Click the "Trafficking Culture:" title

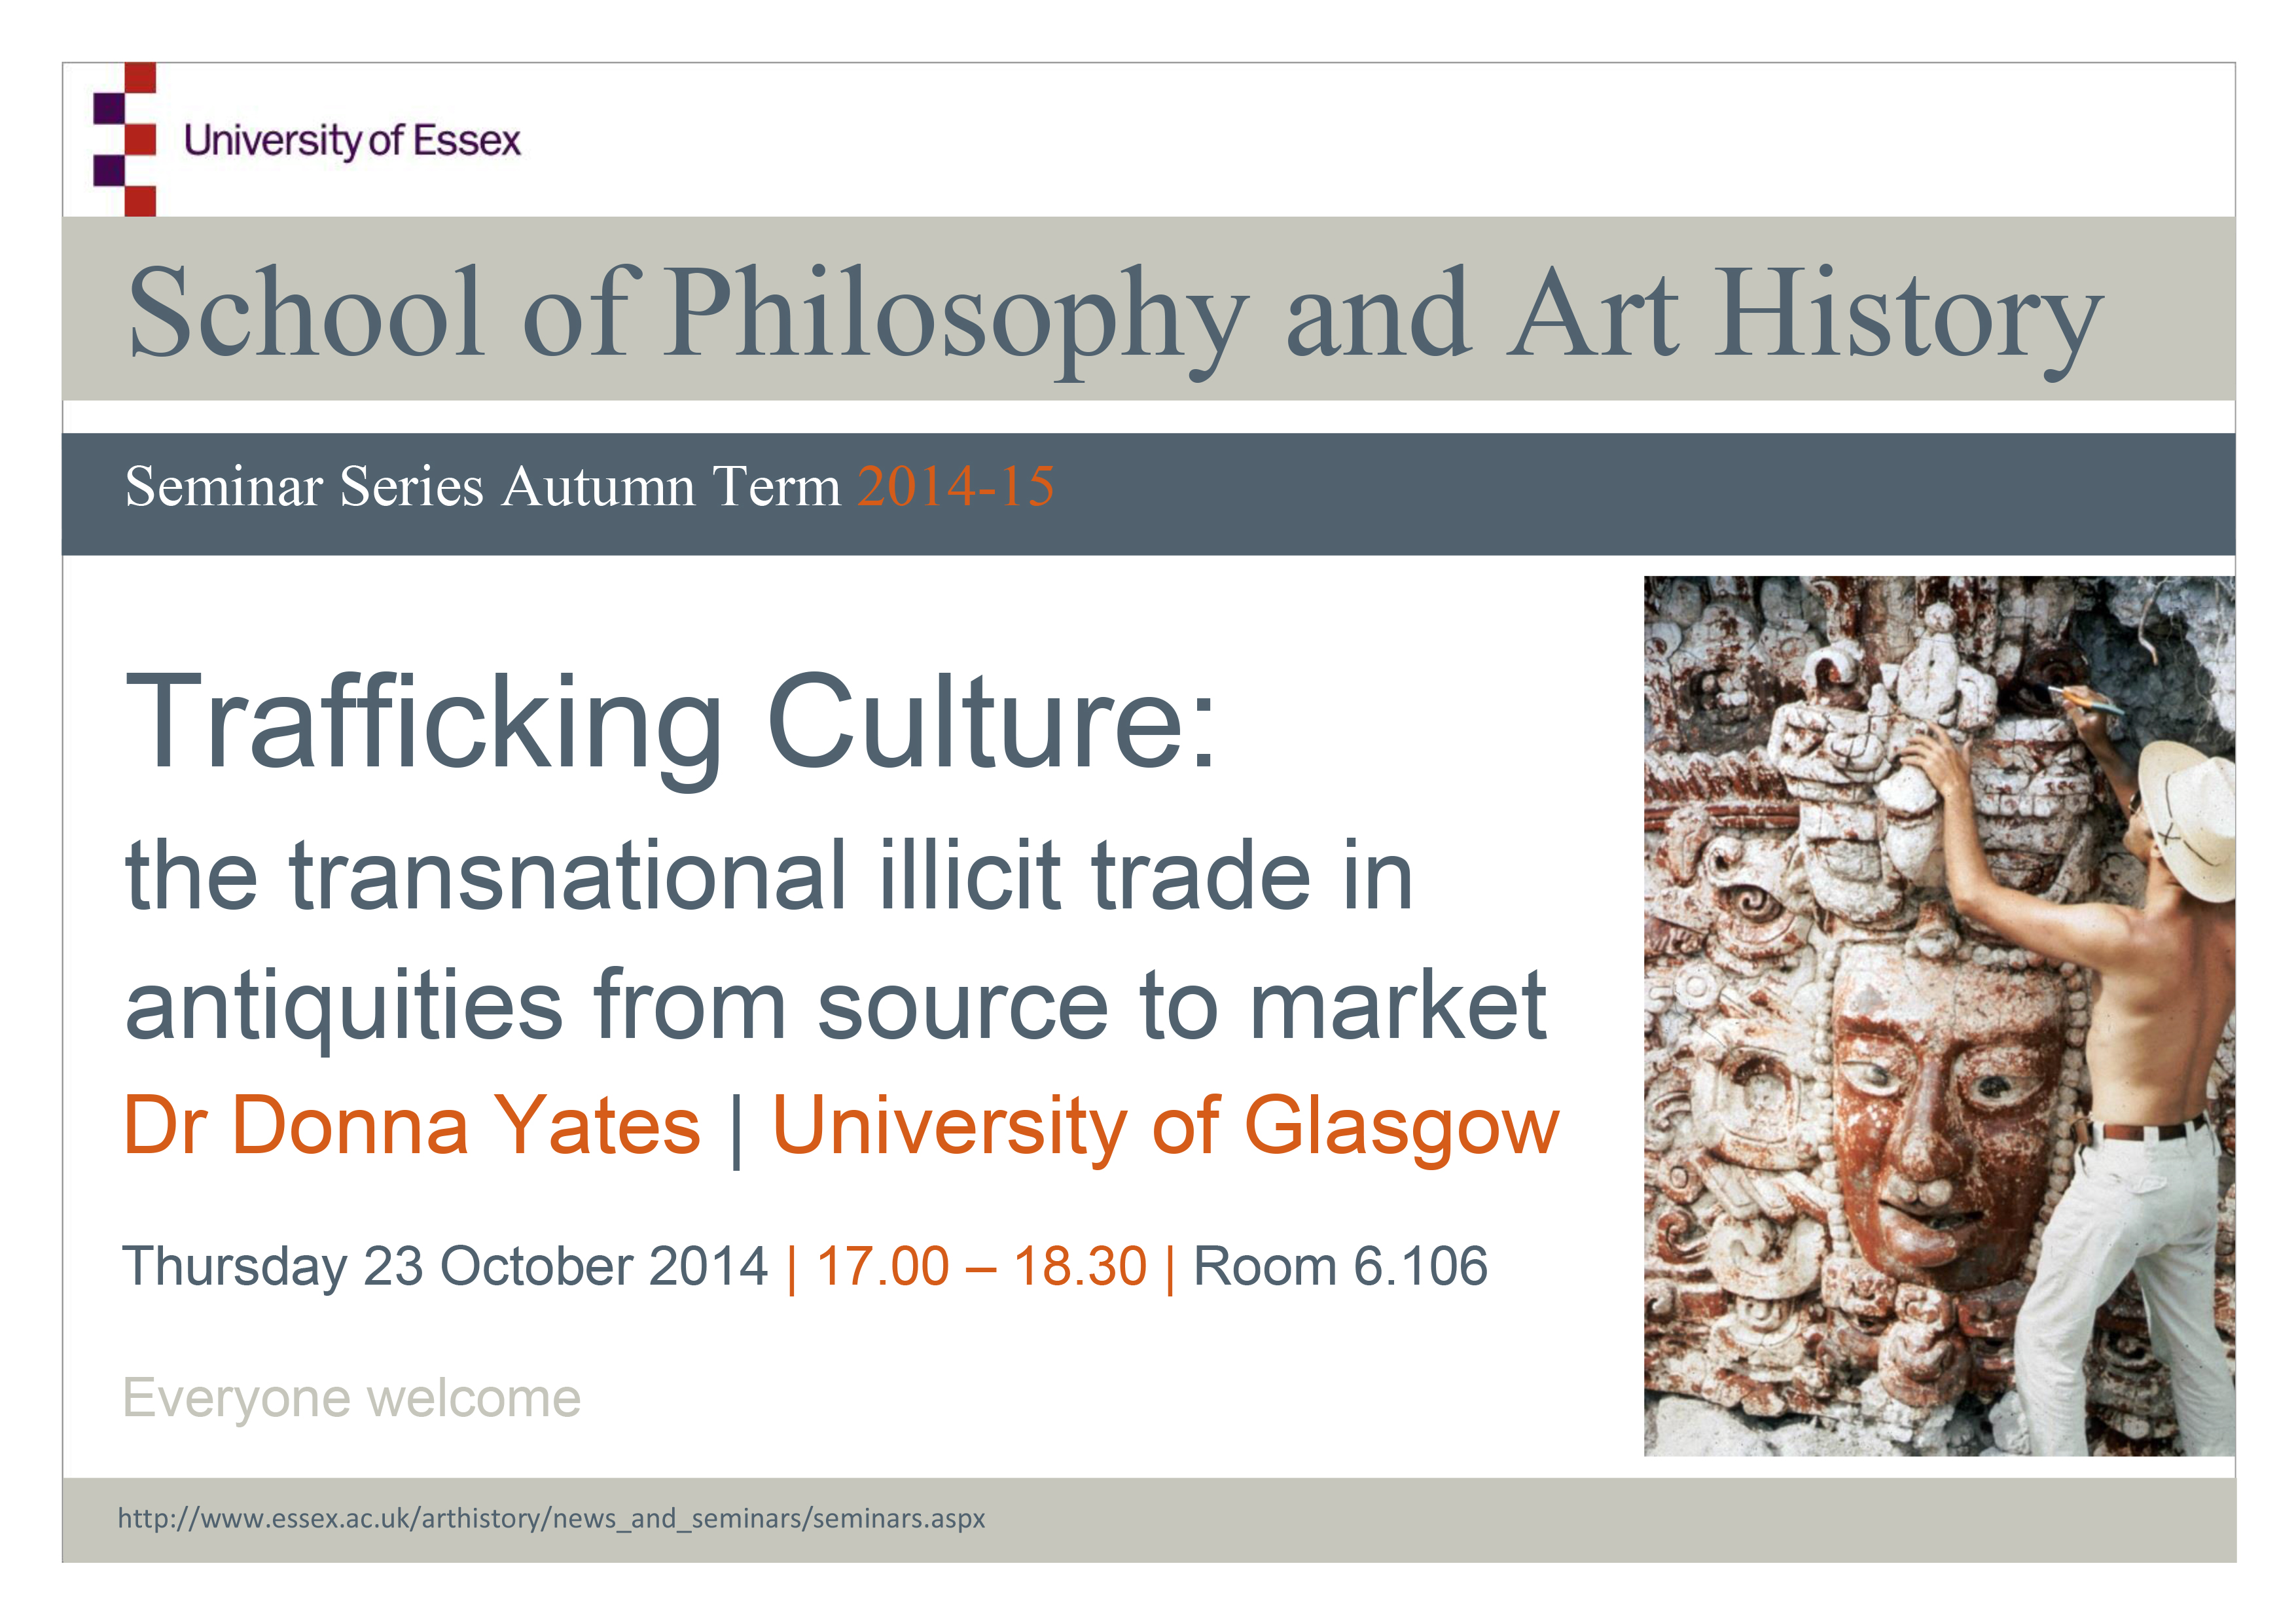point(670,723)
